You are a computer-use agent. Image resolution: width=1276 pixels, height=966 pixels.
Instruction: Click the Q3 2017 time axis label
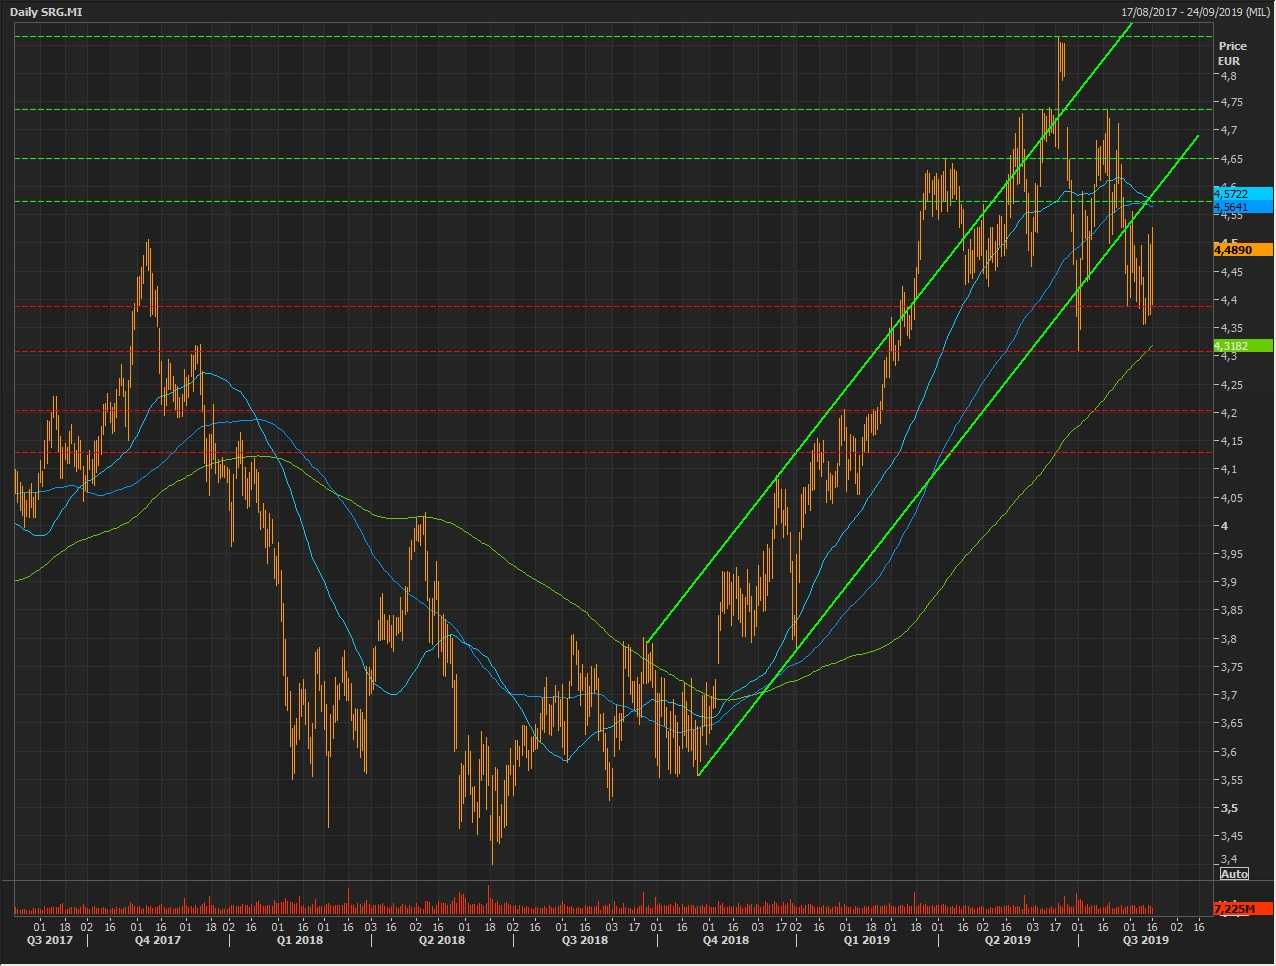(x=48, y=940)
